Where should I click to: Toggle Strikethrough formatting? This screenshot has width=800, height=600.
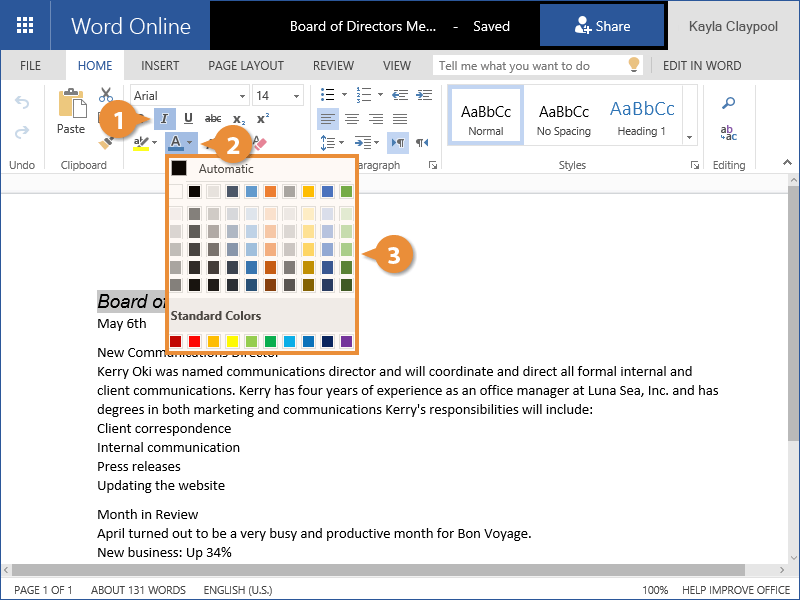click(x=213, y=119)
